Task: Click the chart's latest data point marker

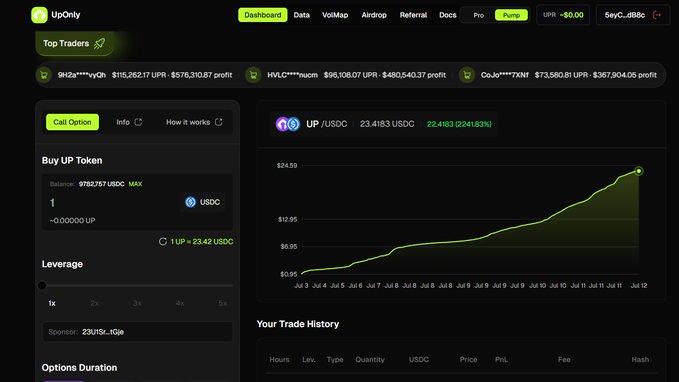Action: [x=639, y=171]
